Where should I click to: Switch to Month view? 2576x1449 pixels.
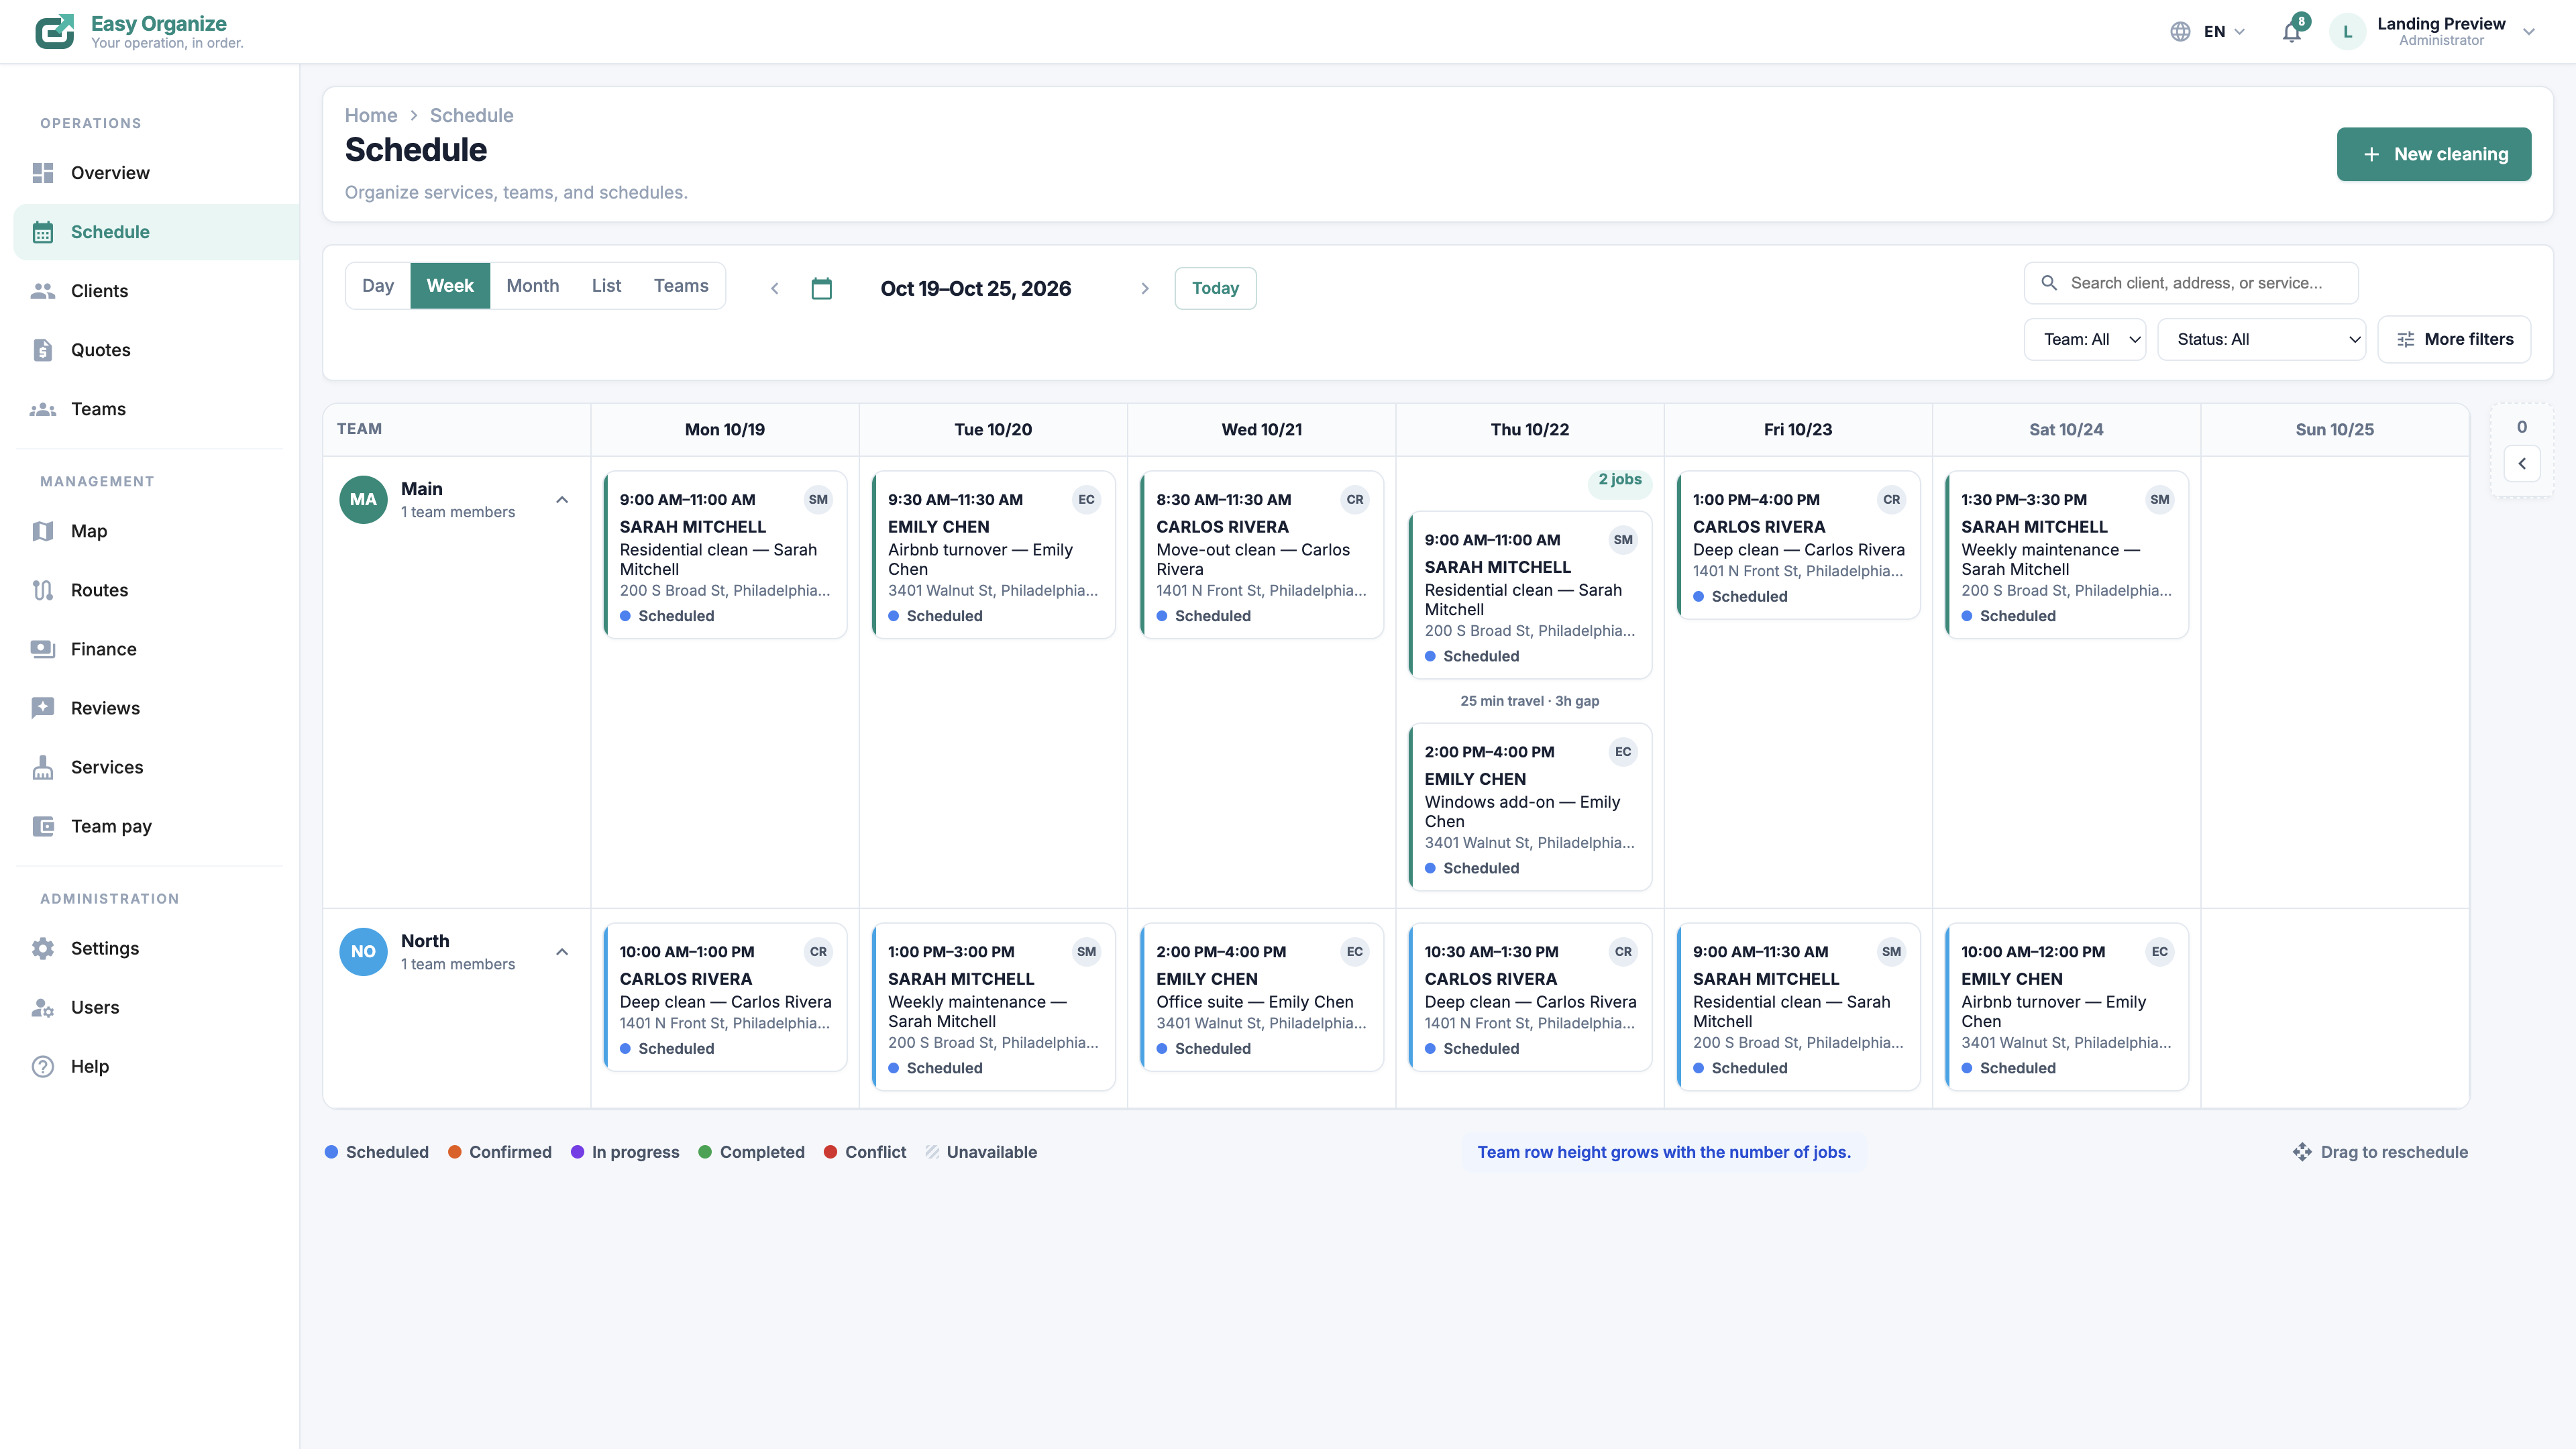(x=532, y=286)
